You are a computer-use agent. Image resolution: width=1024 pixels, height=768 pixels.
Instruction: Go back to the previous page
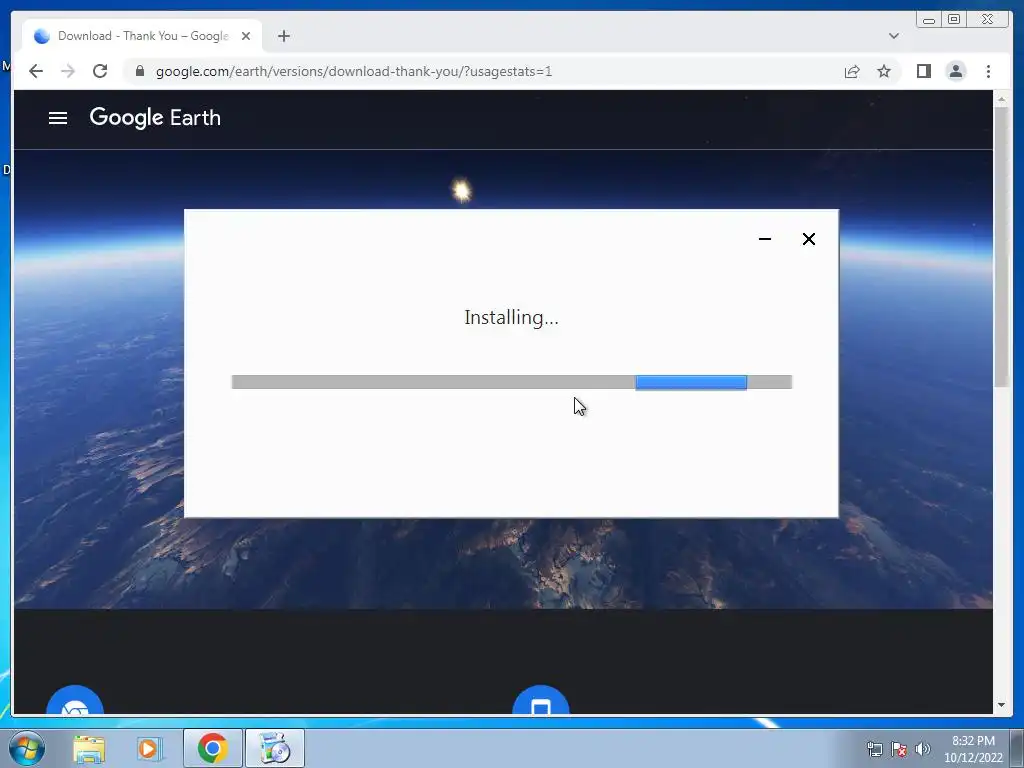[36, 71]
